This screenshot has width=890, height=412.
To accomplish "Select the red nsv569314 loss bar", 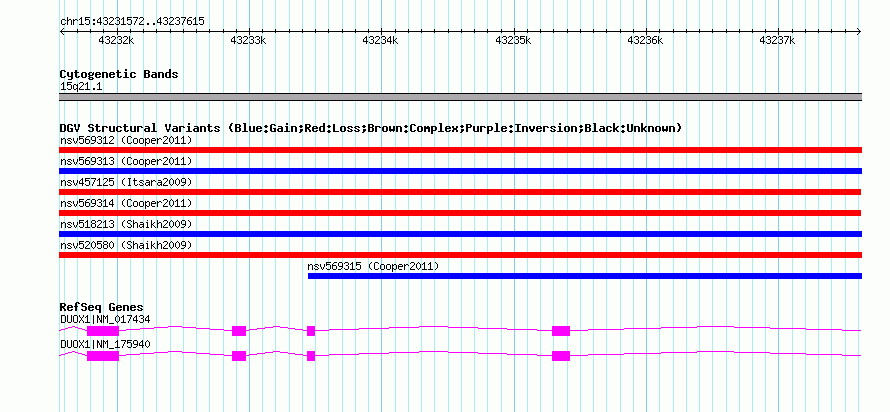I will click(460, 213).
